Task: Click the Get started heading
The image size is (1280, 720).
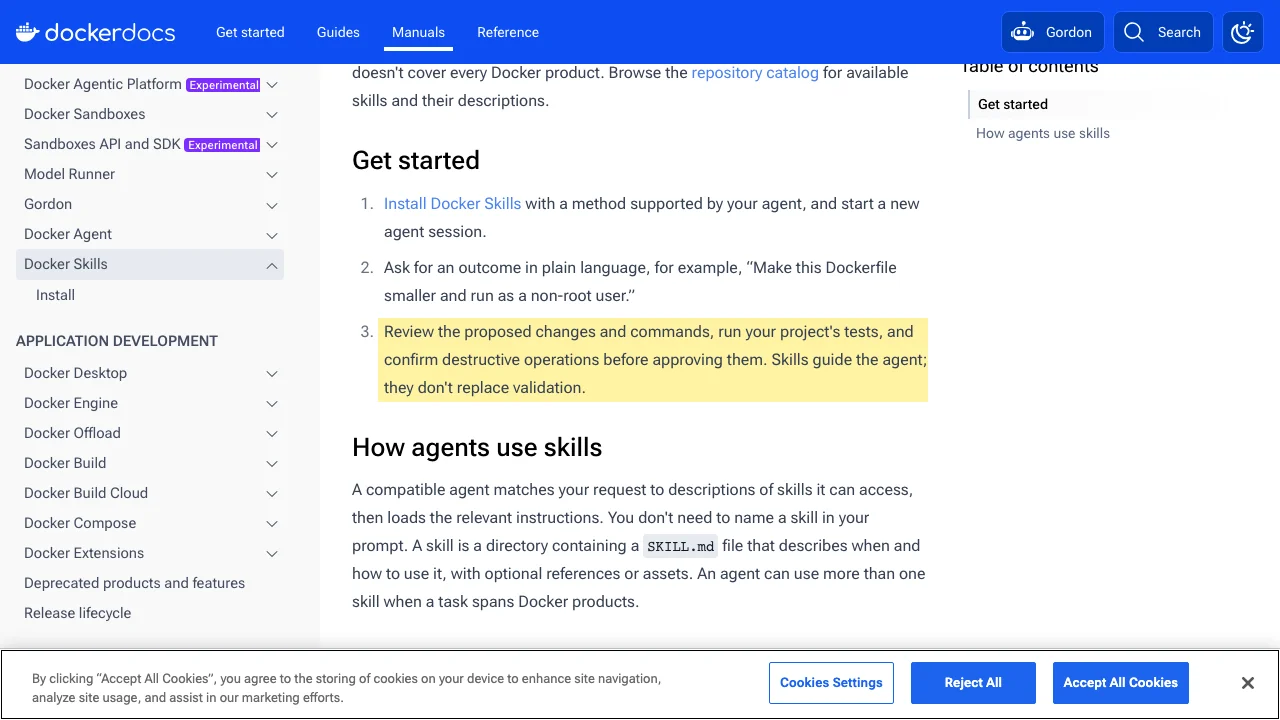Action: click(416, 161)
